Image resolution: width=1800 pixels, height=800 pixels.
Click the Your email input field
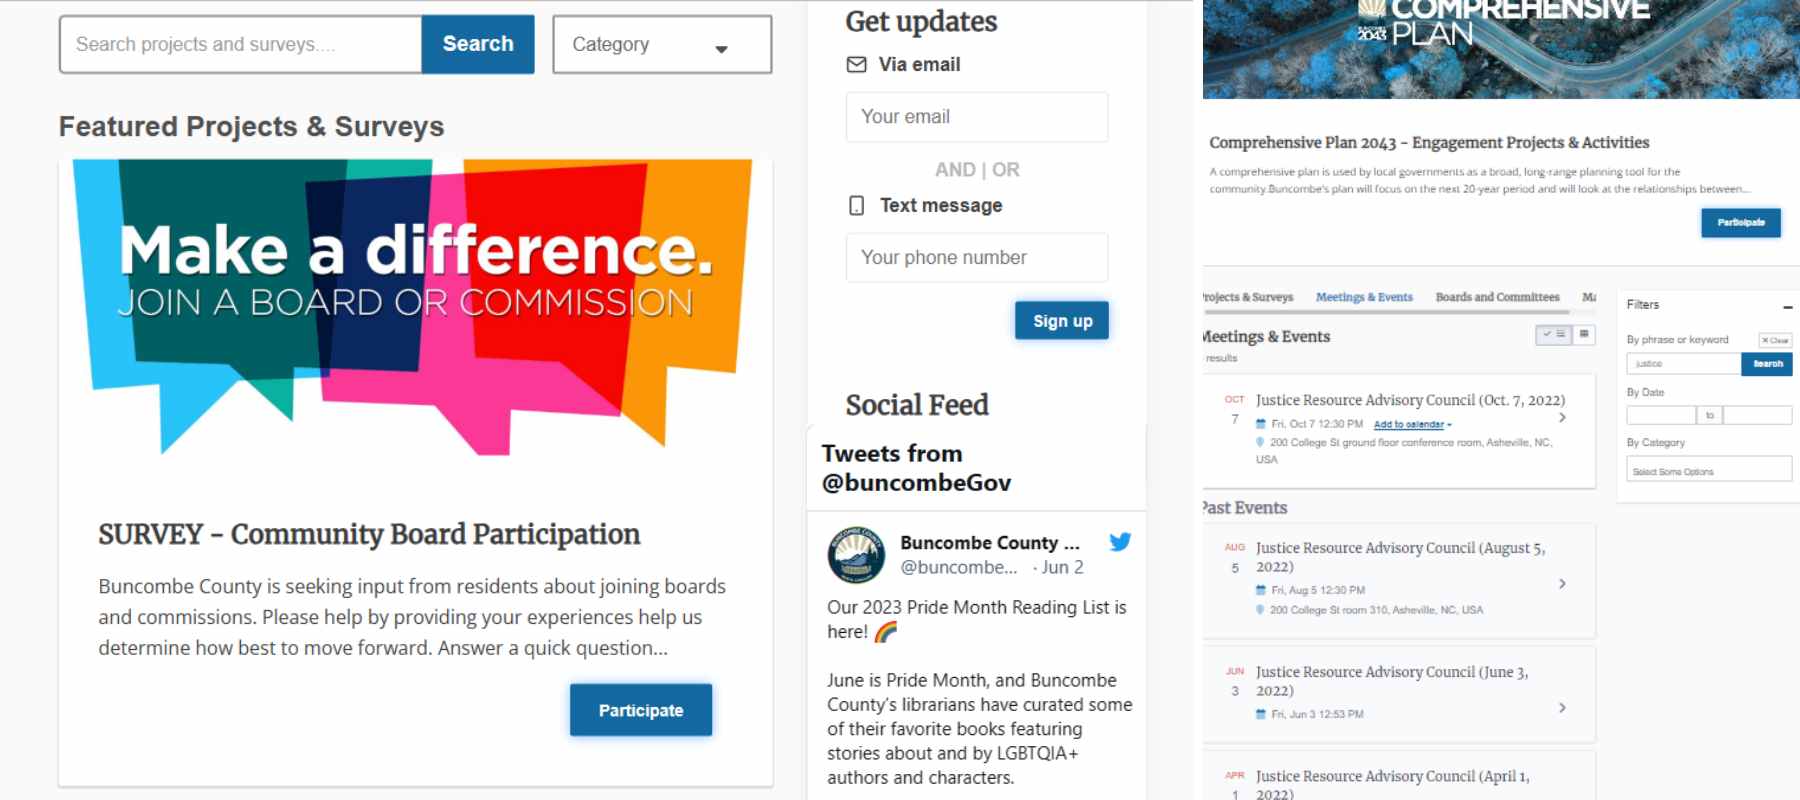[976, 117]
